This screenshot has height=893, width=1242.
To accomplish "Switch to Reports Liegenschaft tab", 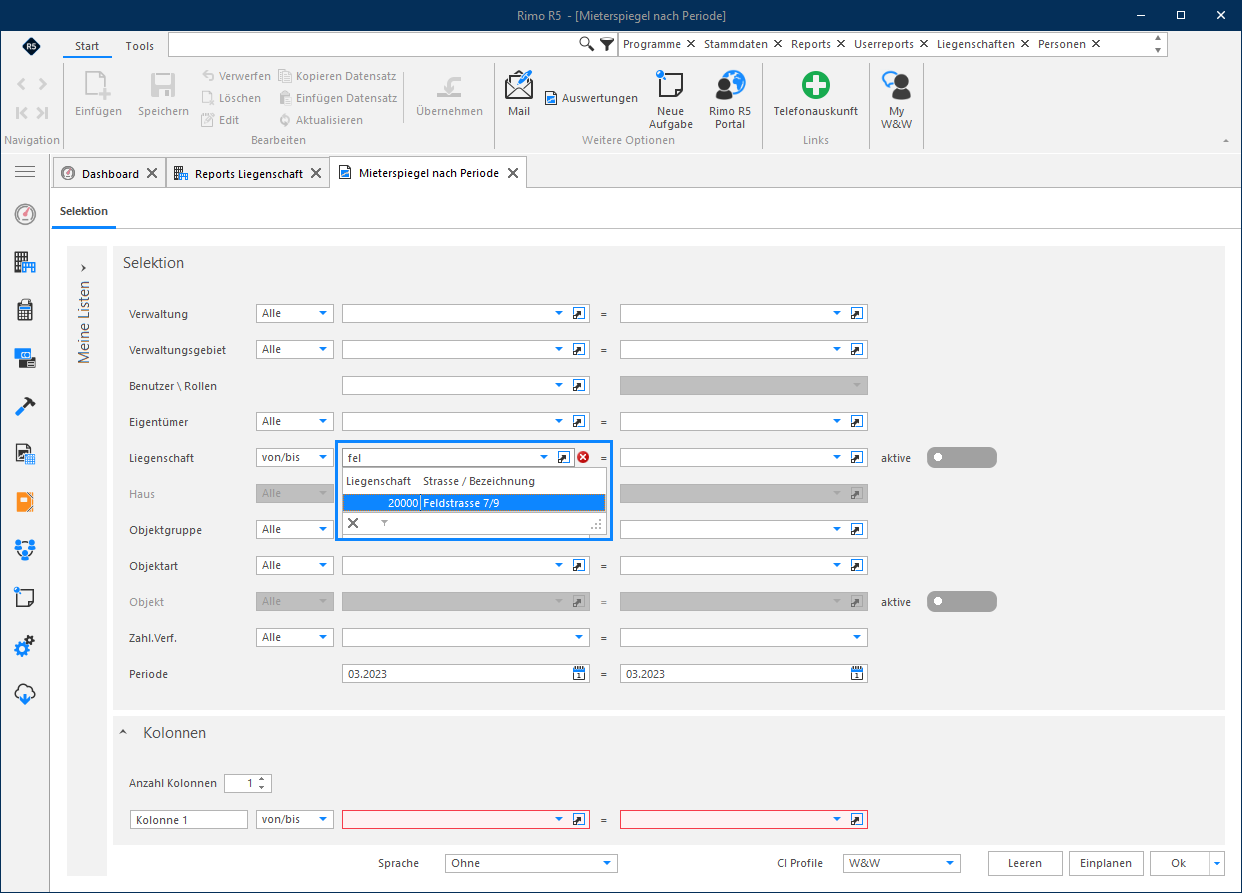I will pos(249,173).
